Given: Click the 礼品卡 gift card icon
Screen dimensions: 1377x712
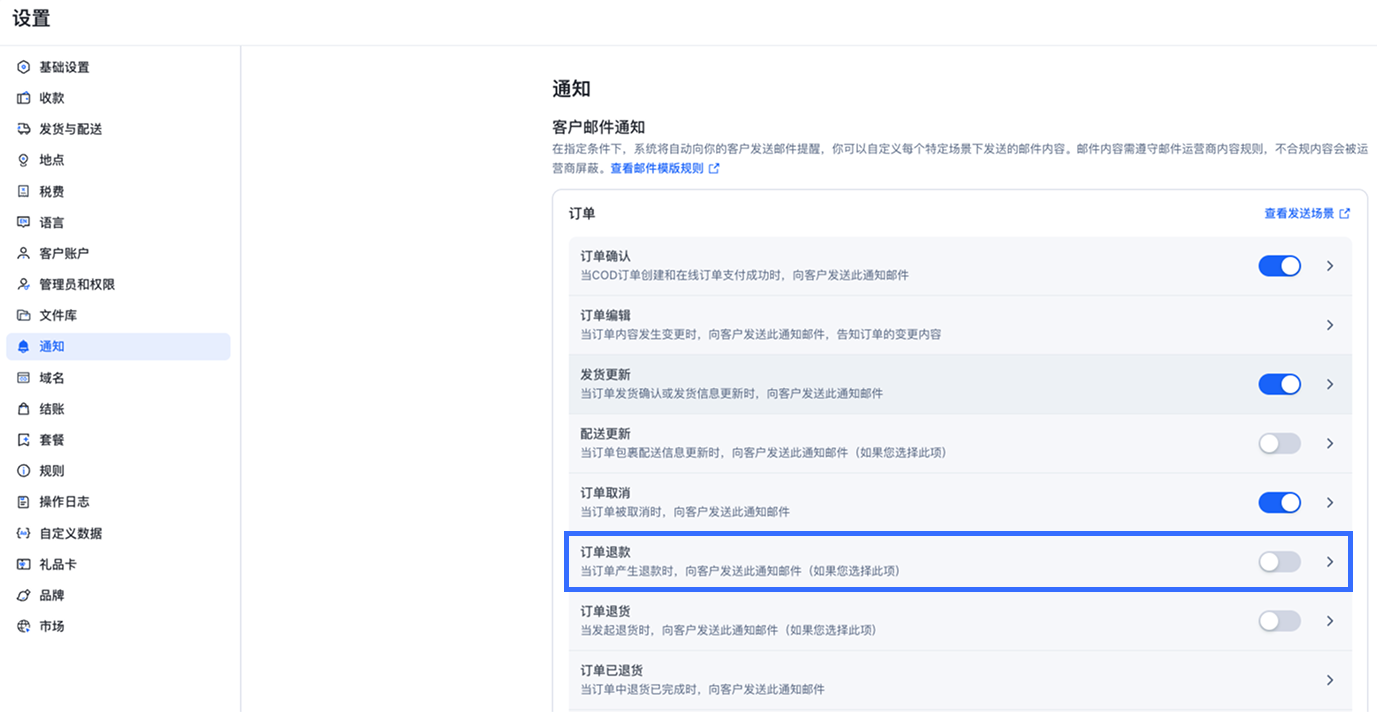Looking at the screenshot, I should (x=24, y=564).
